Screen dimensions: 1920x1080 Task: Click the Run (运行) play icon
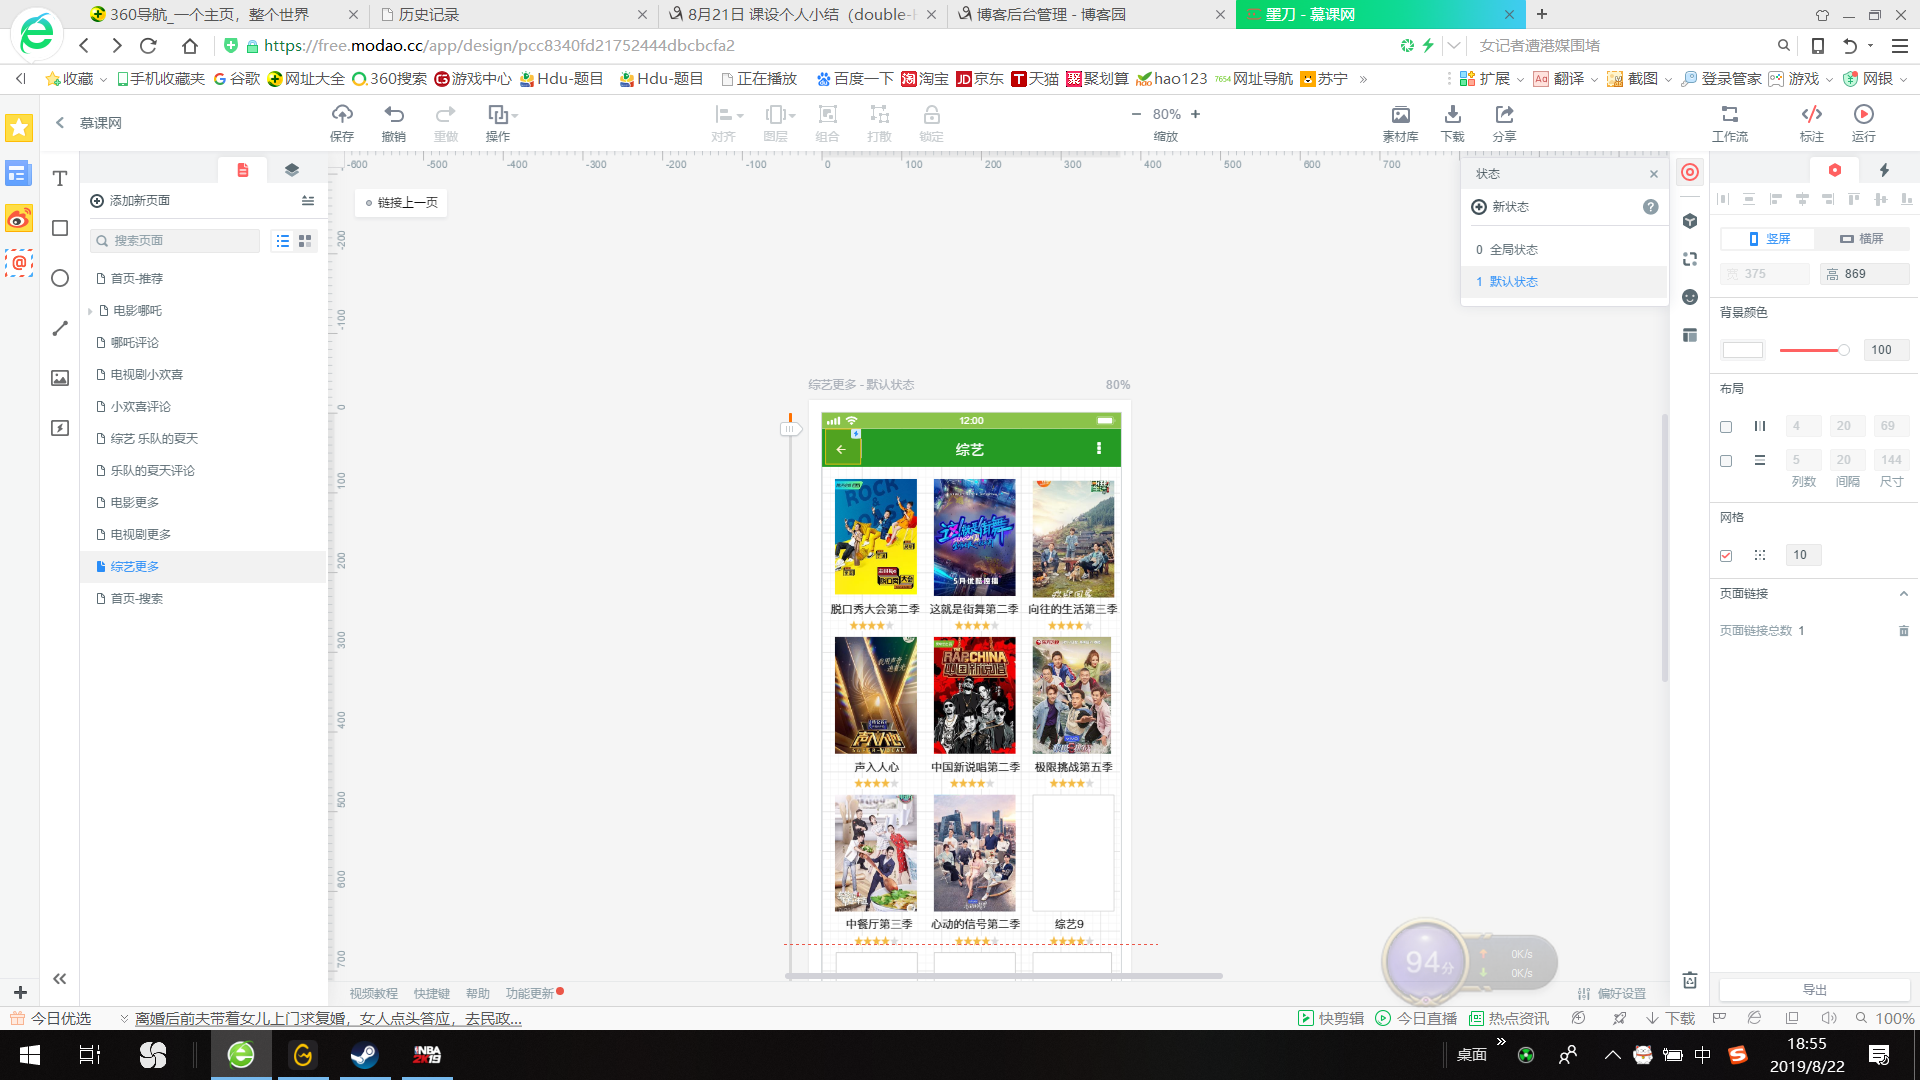1863,114
